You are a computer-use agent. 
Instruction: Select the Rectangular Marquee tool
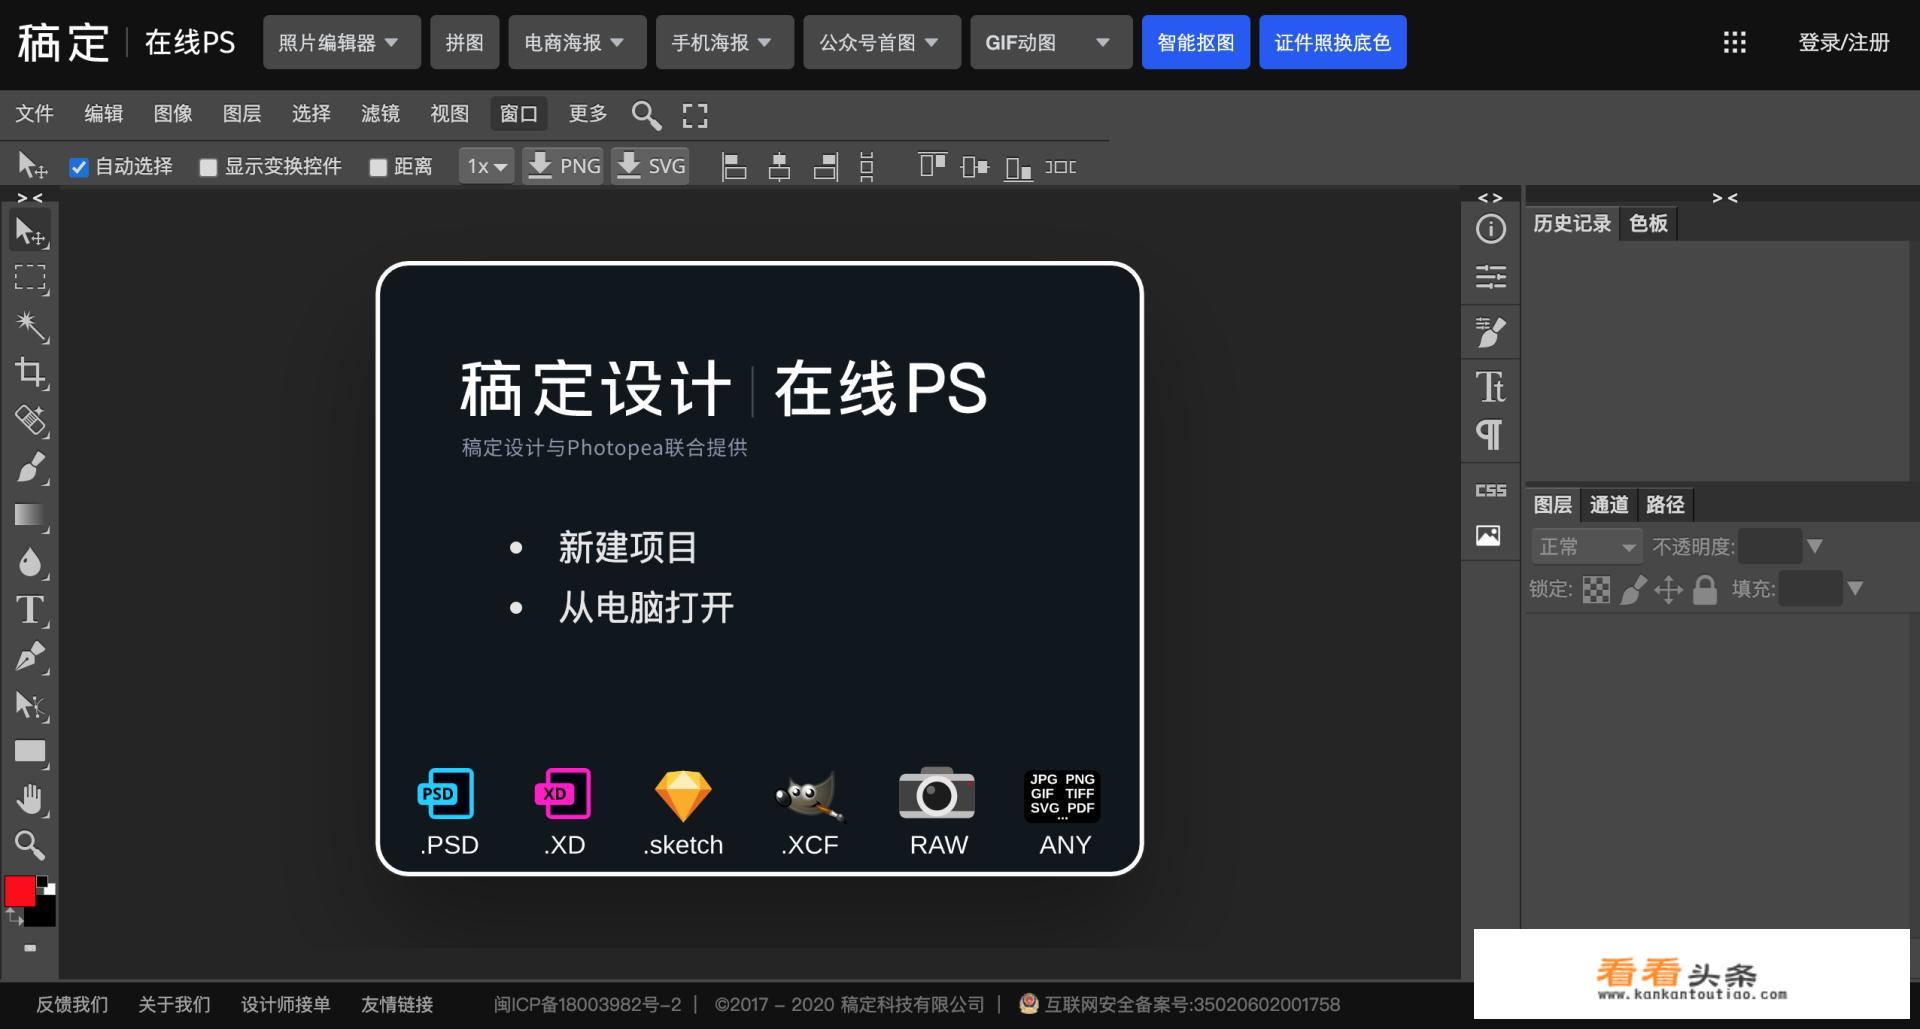tap(30, 278)
